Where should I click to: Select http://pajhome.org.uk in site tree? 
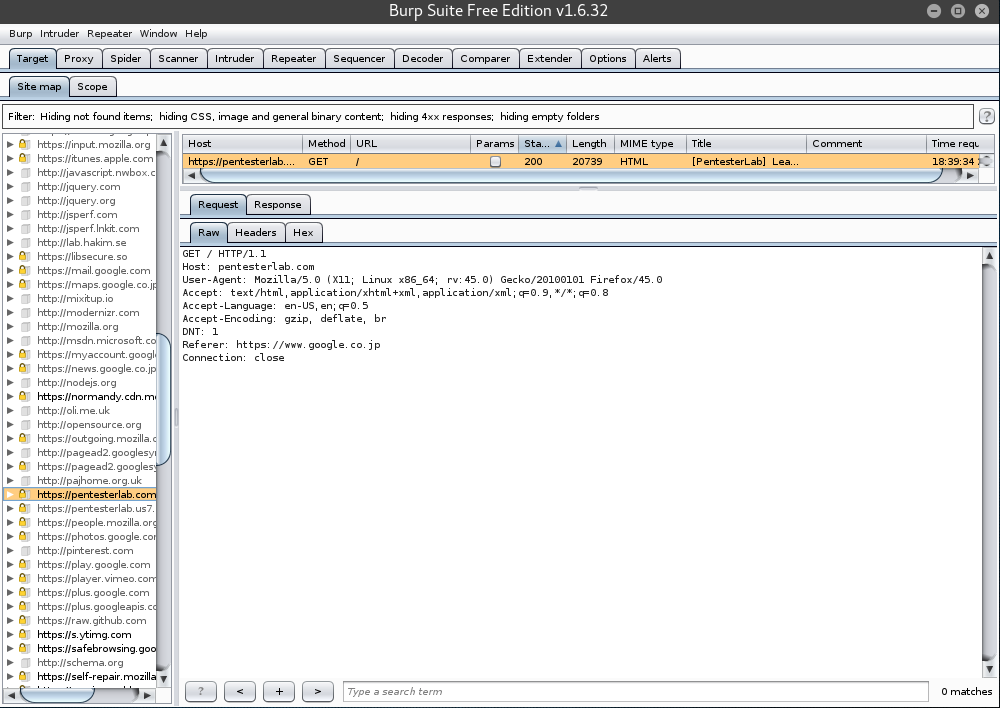pyautogui.click(x=89, y=480)
